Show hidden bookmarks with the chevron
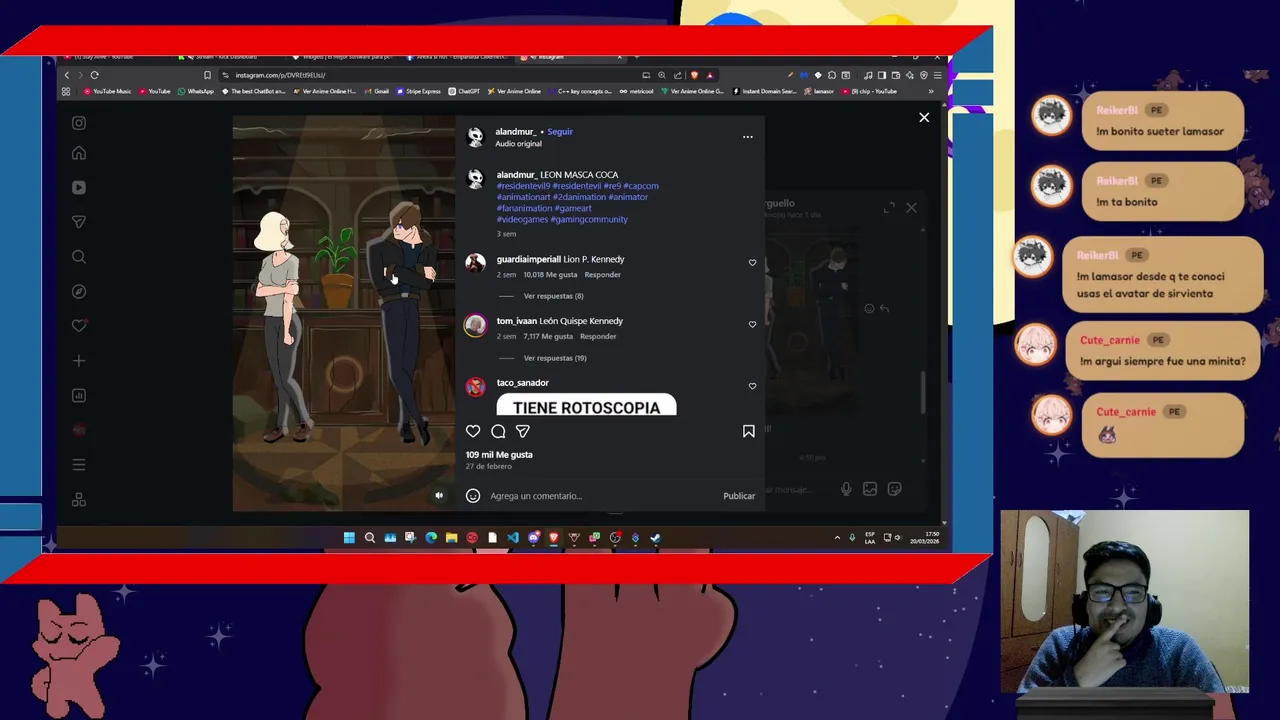The image size is (1280, 720). pos(930,91)
